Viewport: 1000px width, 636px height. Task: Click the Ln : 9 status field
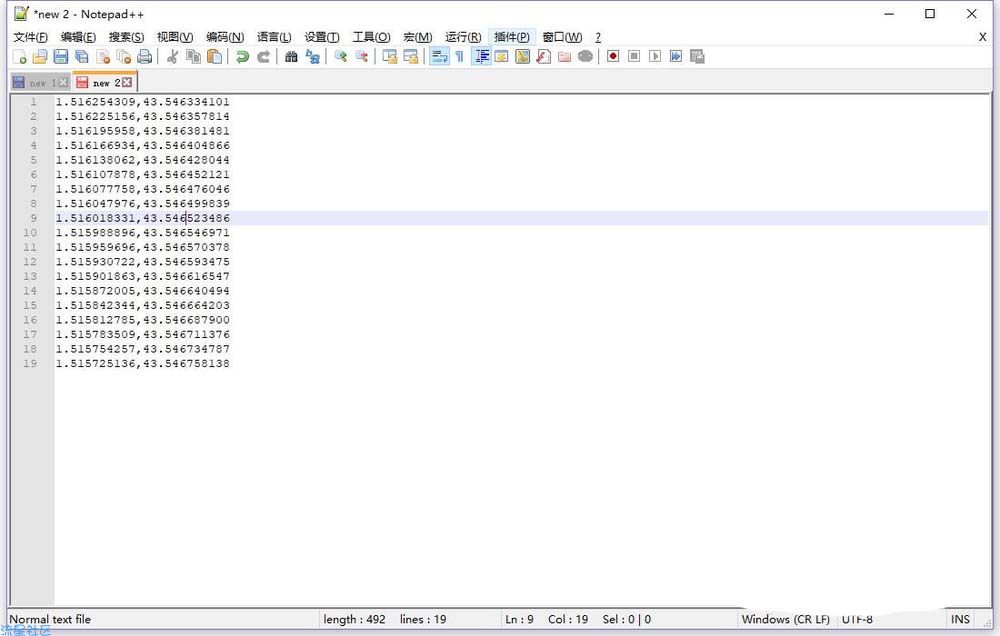pos(519,619)
